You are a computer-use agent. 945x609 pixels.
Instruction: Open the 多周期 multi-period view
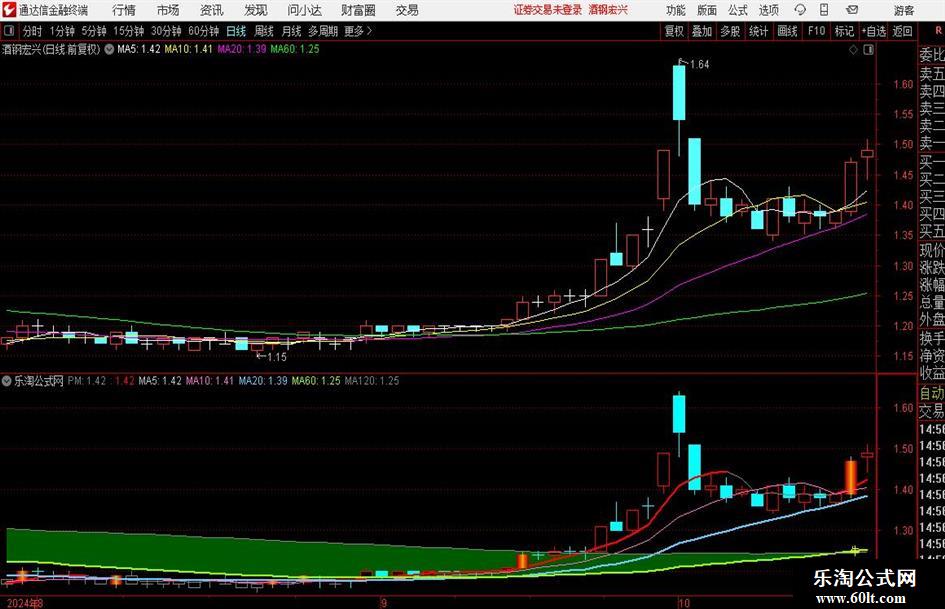tap(323, 31)
